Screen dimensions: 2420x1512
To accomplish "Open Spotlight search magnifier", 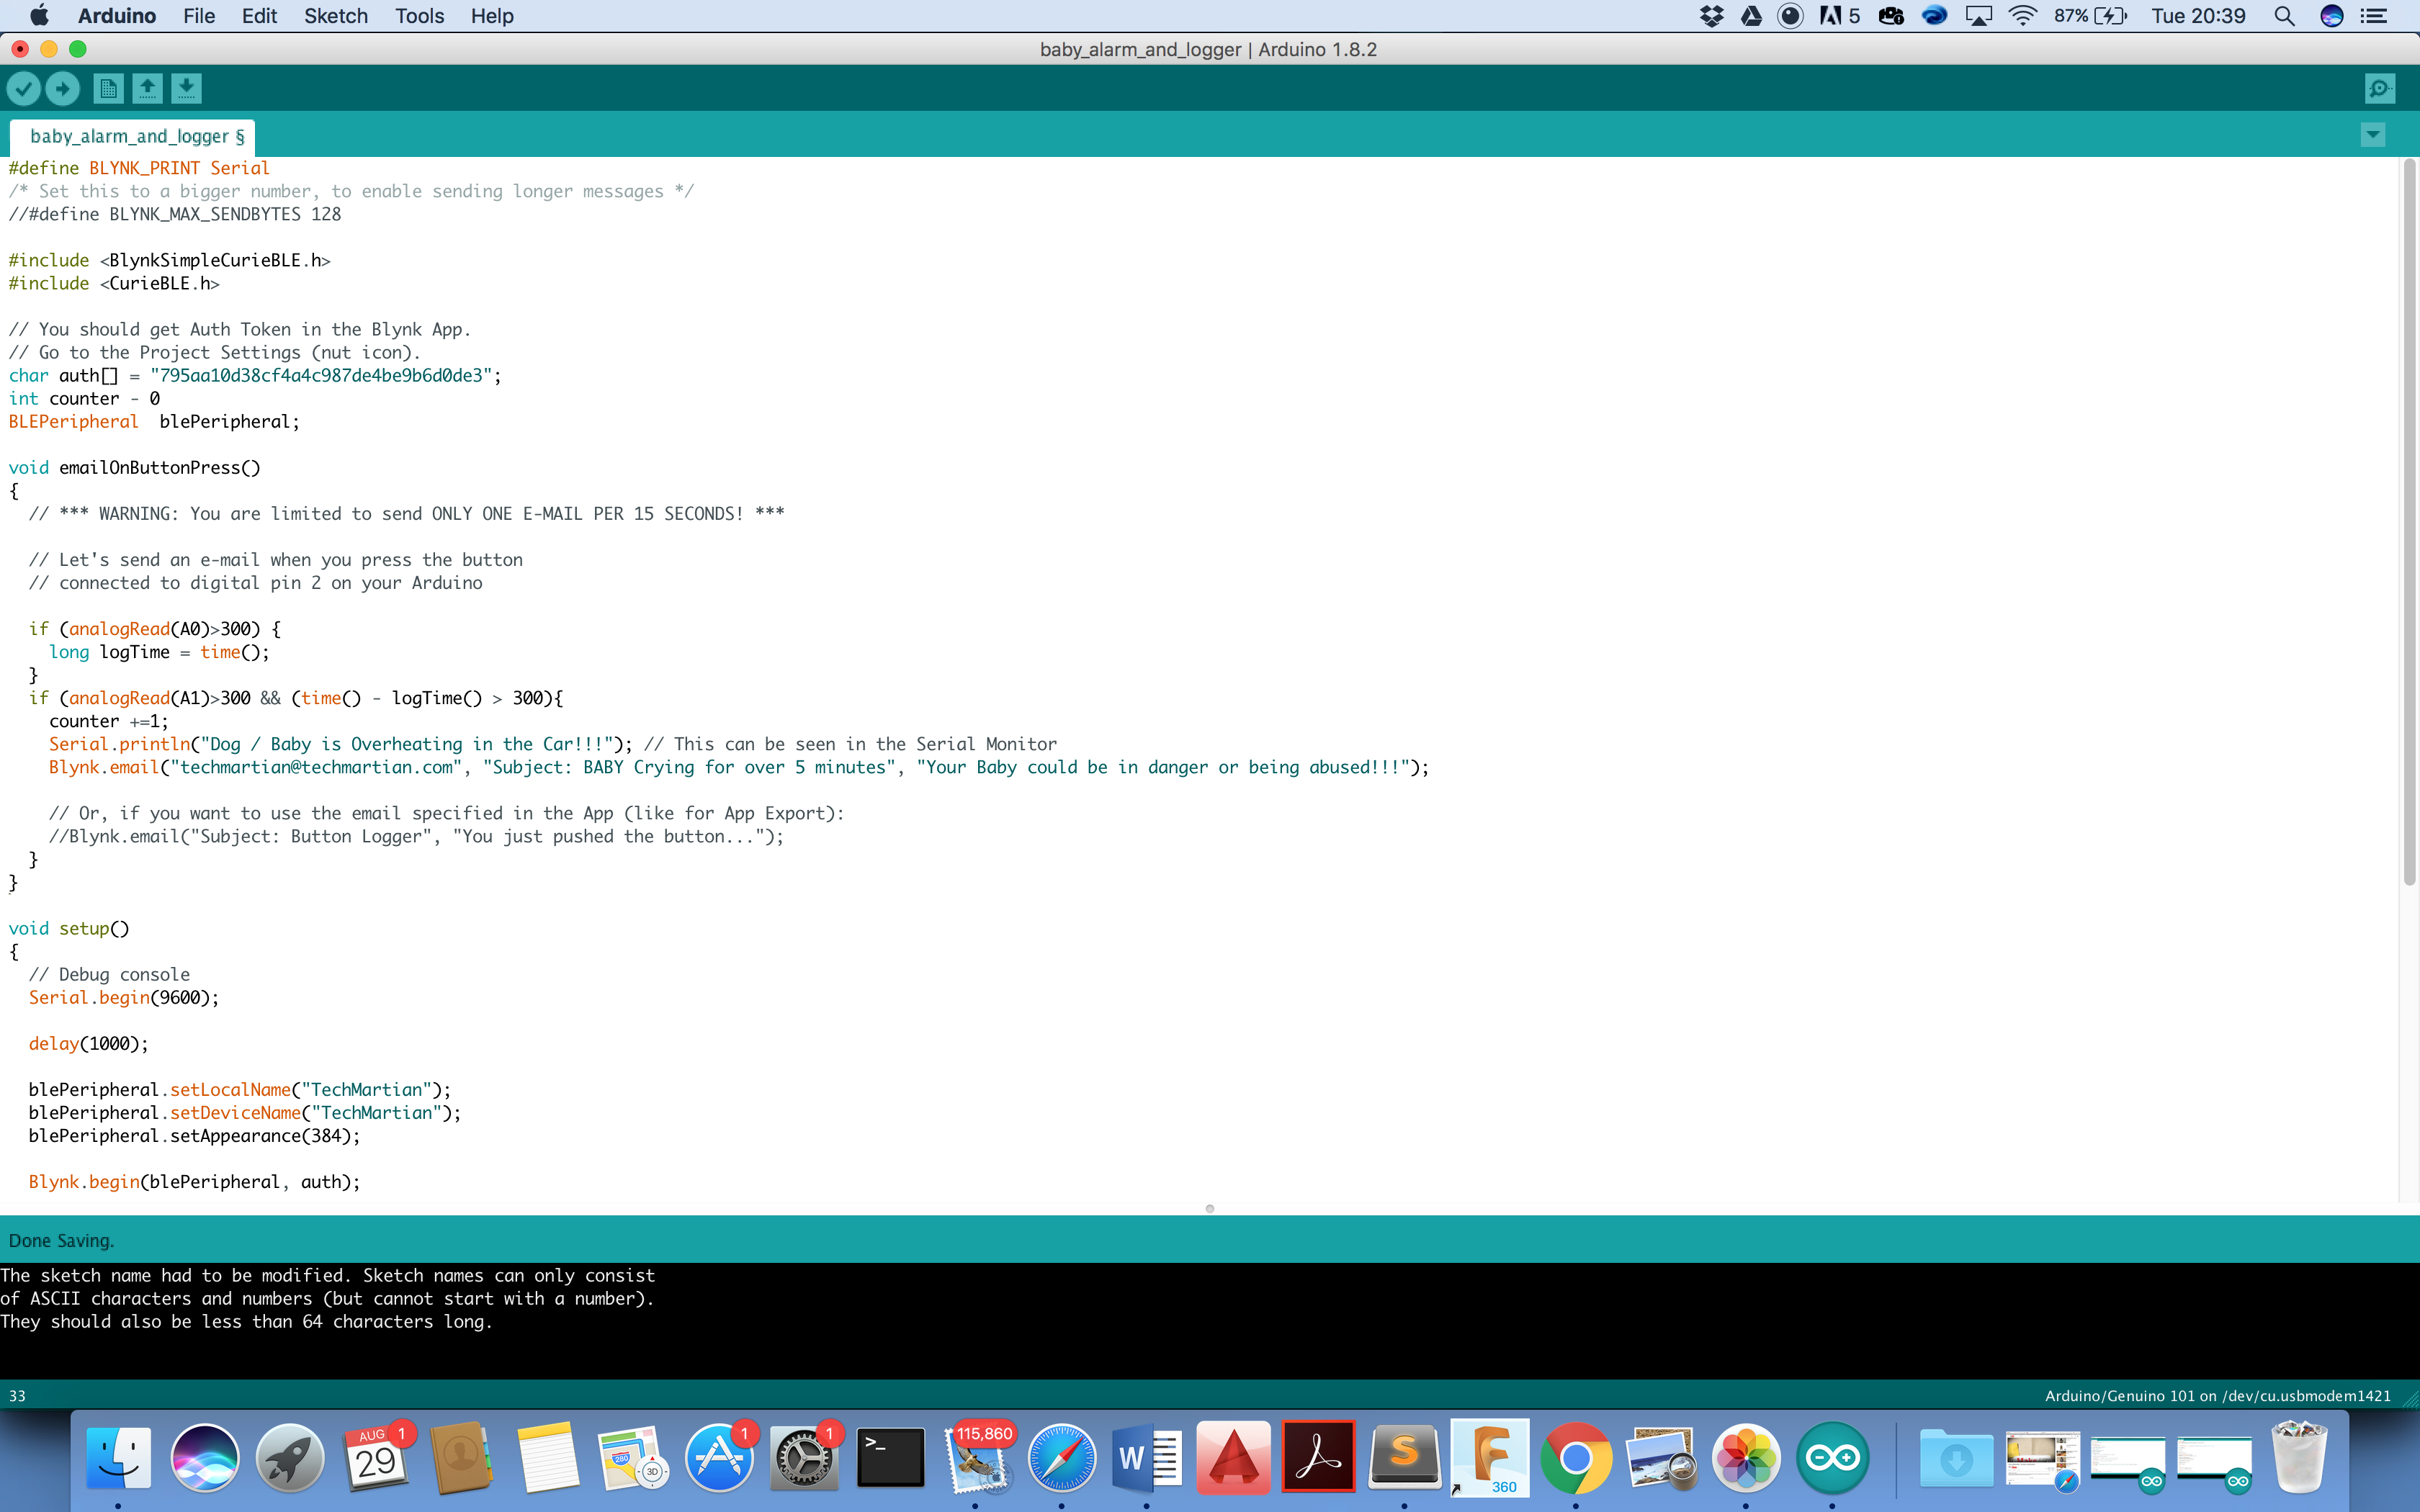I will click(2284, 16).
